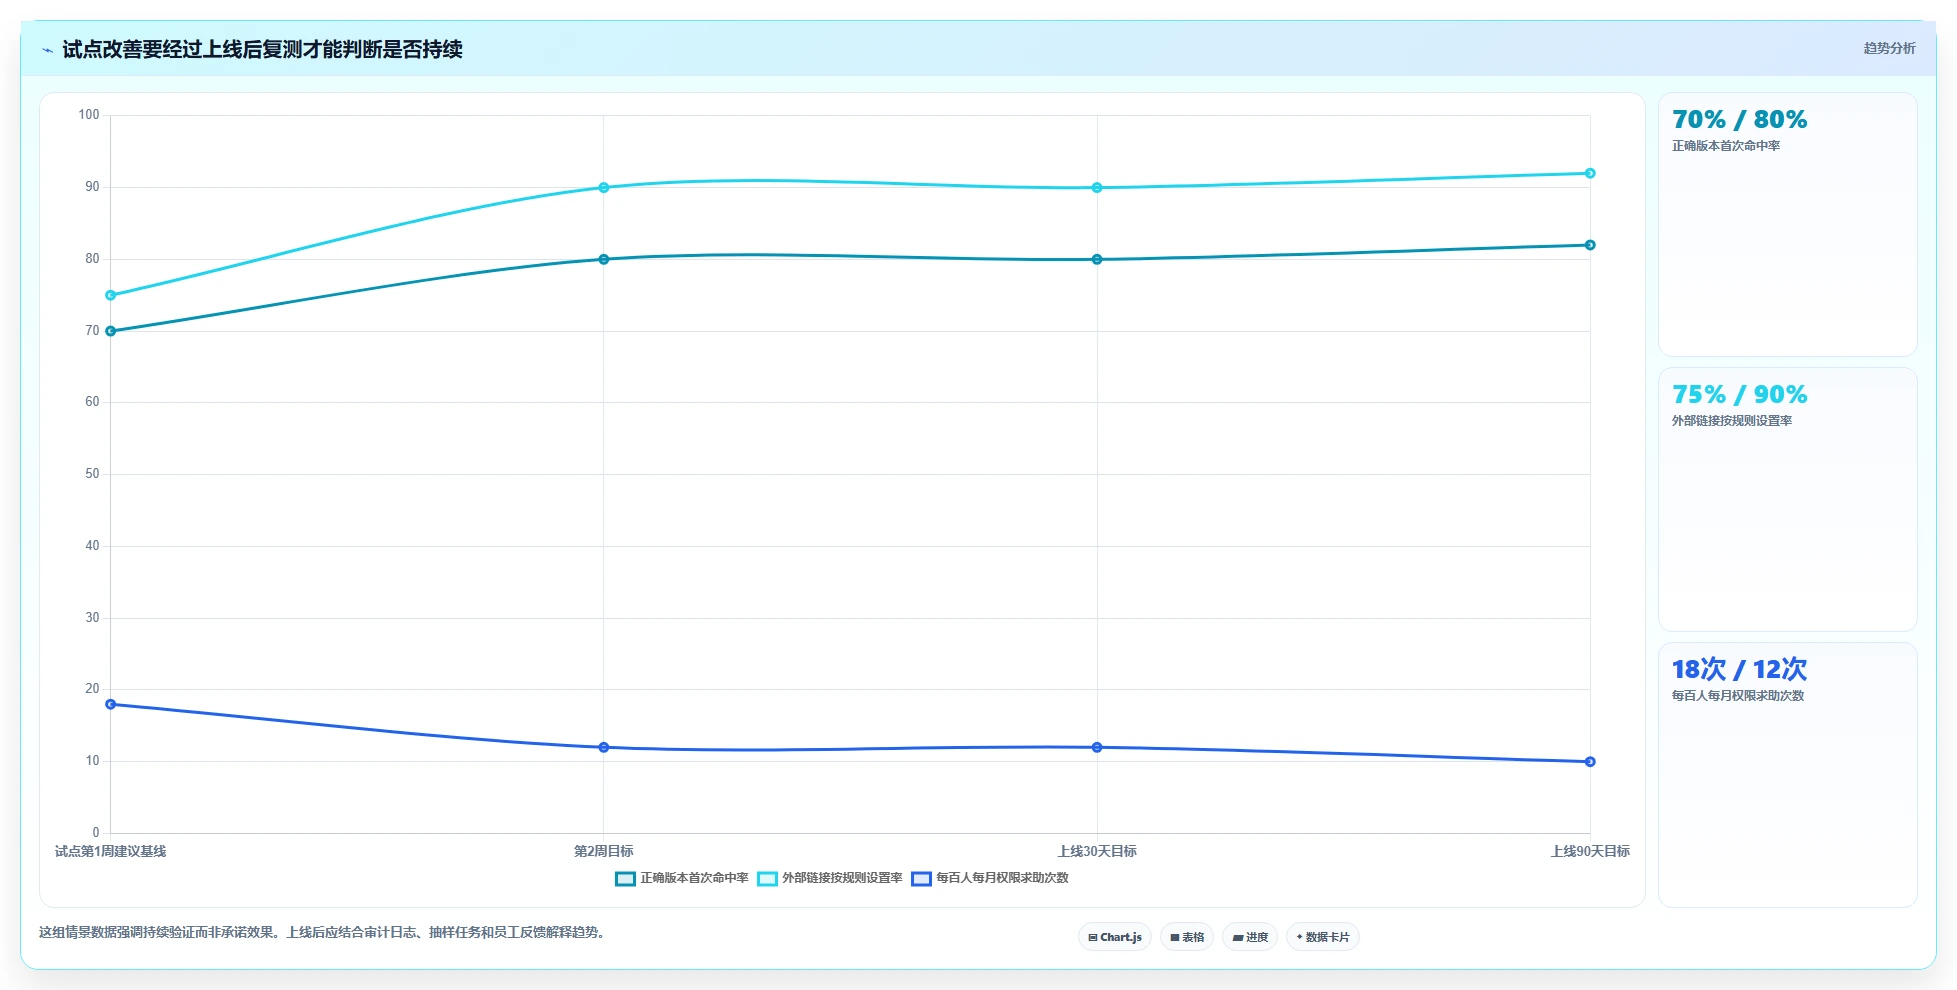This screenshot has height=990, width=1957.
Task: Click the panel title 试点改善要经过上线后复测
Action: pyautogui.click(x=262, y=49)
